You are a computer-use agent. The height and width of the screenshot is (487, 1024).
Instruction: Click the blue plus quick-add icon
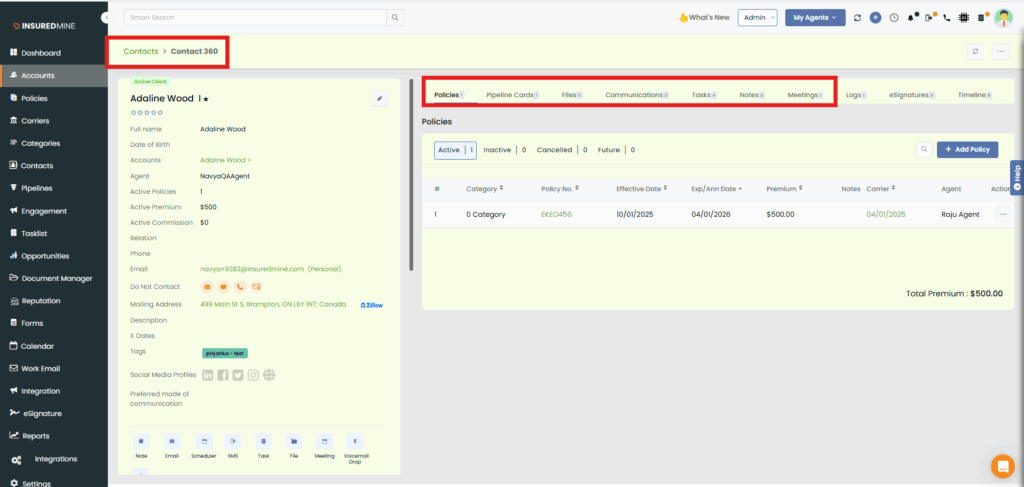[x=875, y=18]
